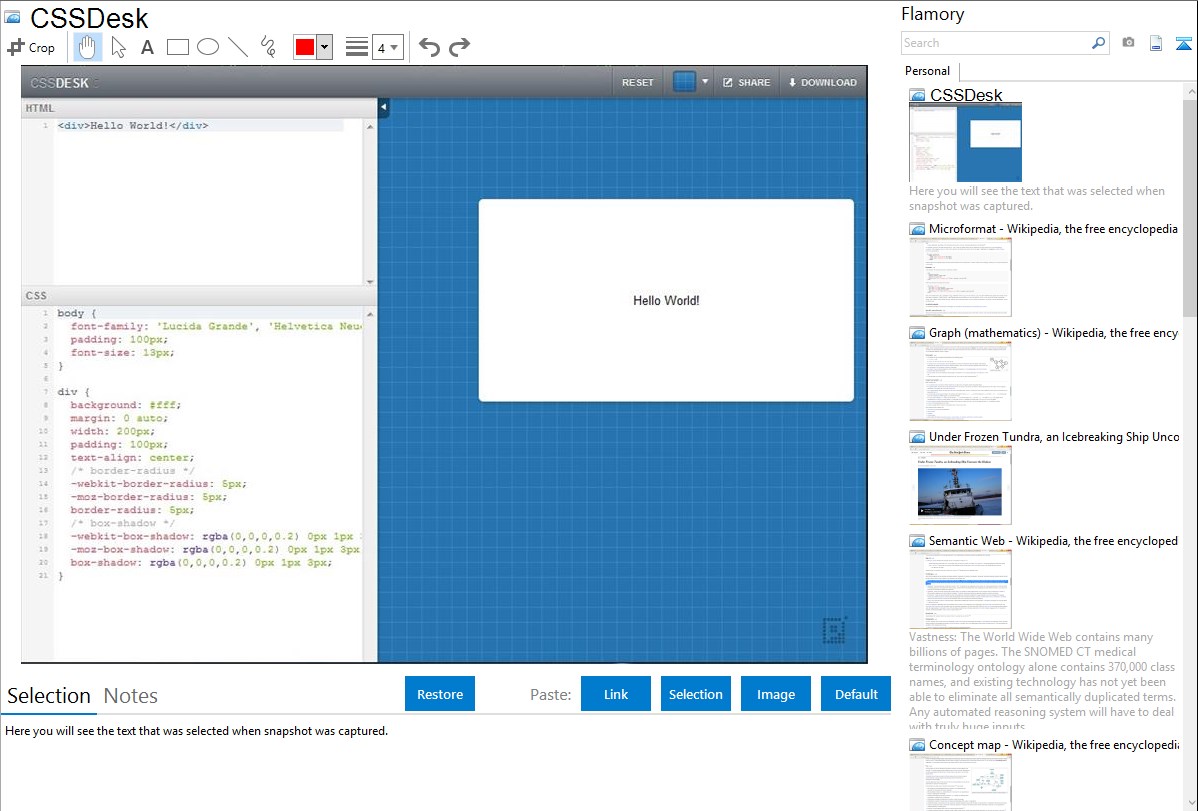Open the Personal tab
Image resolution: width=1198 pixels, height=811 pixels.
927,71
